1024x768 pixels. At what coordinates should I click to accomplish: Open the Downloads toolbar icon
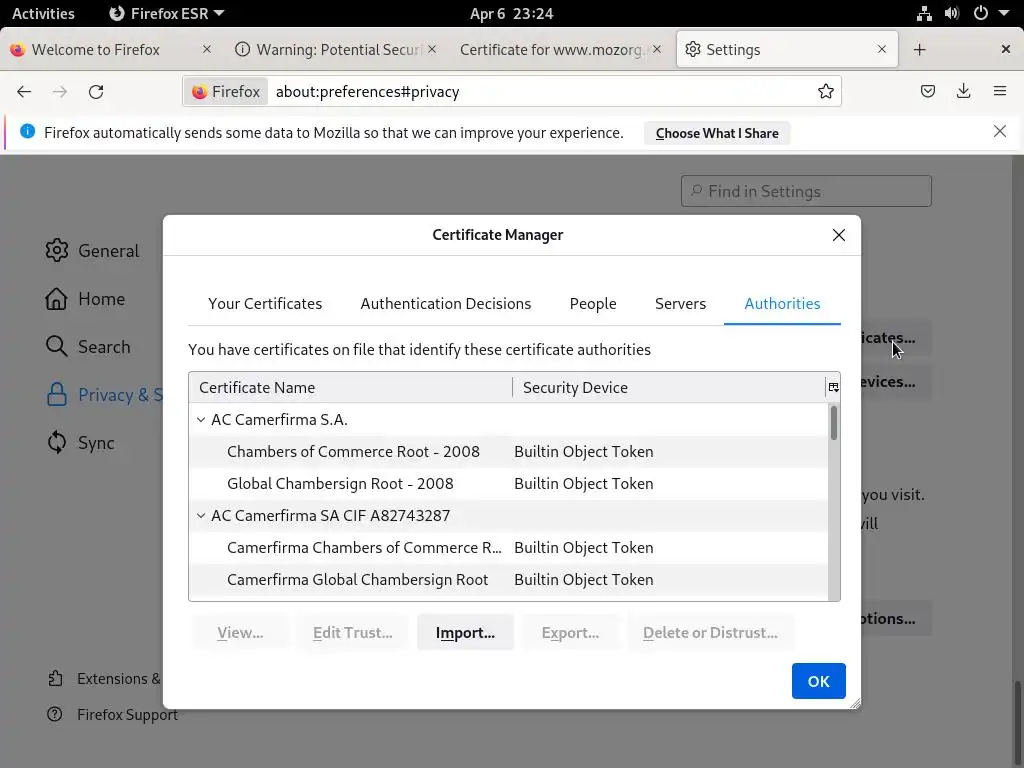tap(963, 92)
